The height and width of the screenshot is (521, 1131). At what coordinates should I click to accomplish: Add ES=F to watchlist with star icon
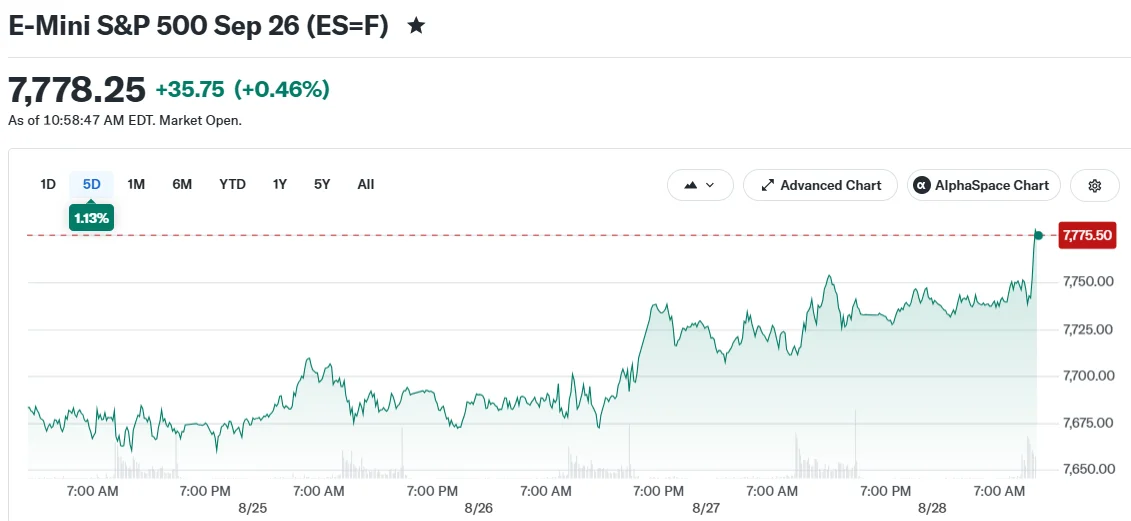click(x=415, y=27)
